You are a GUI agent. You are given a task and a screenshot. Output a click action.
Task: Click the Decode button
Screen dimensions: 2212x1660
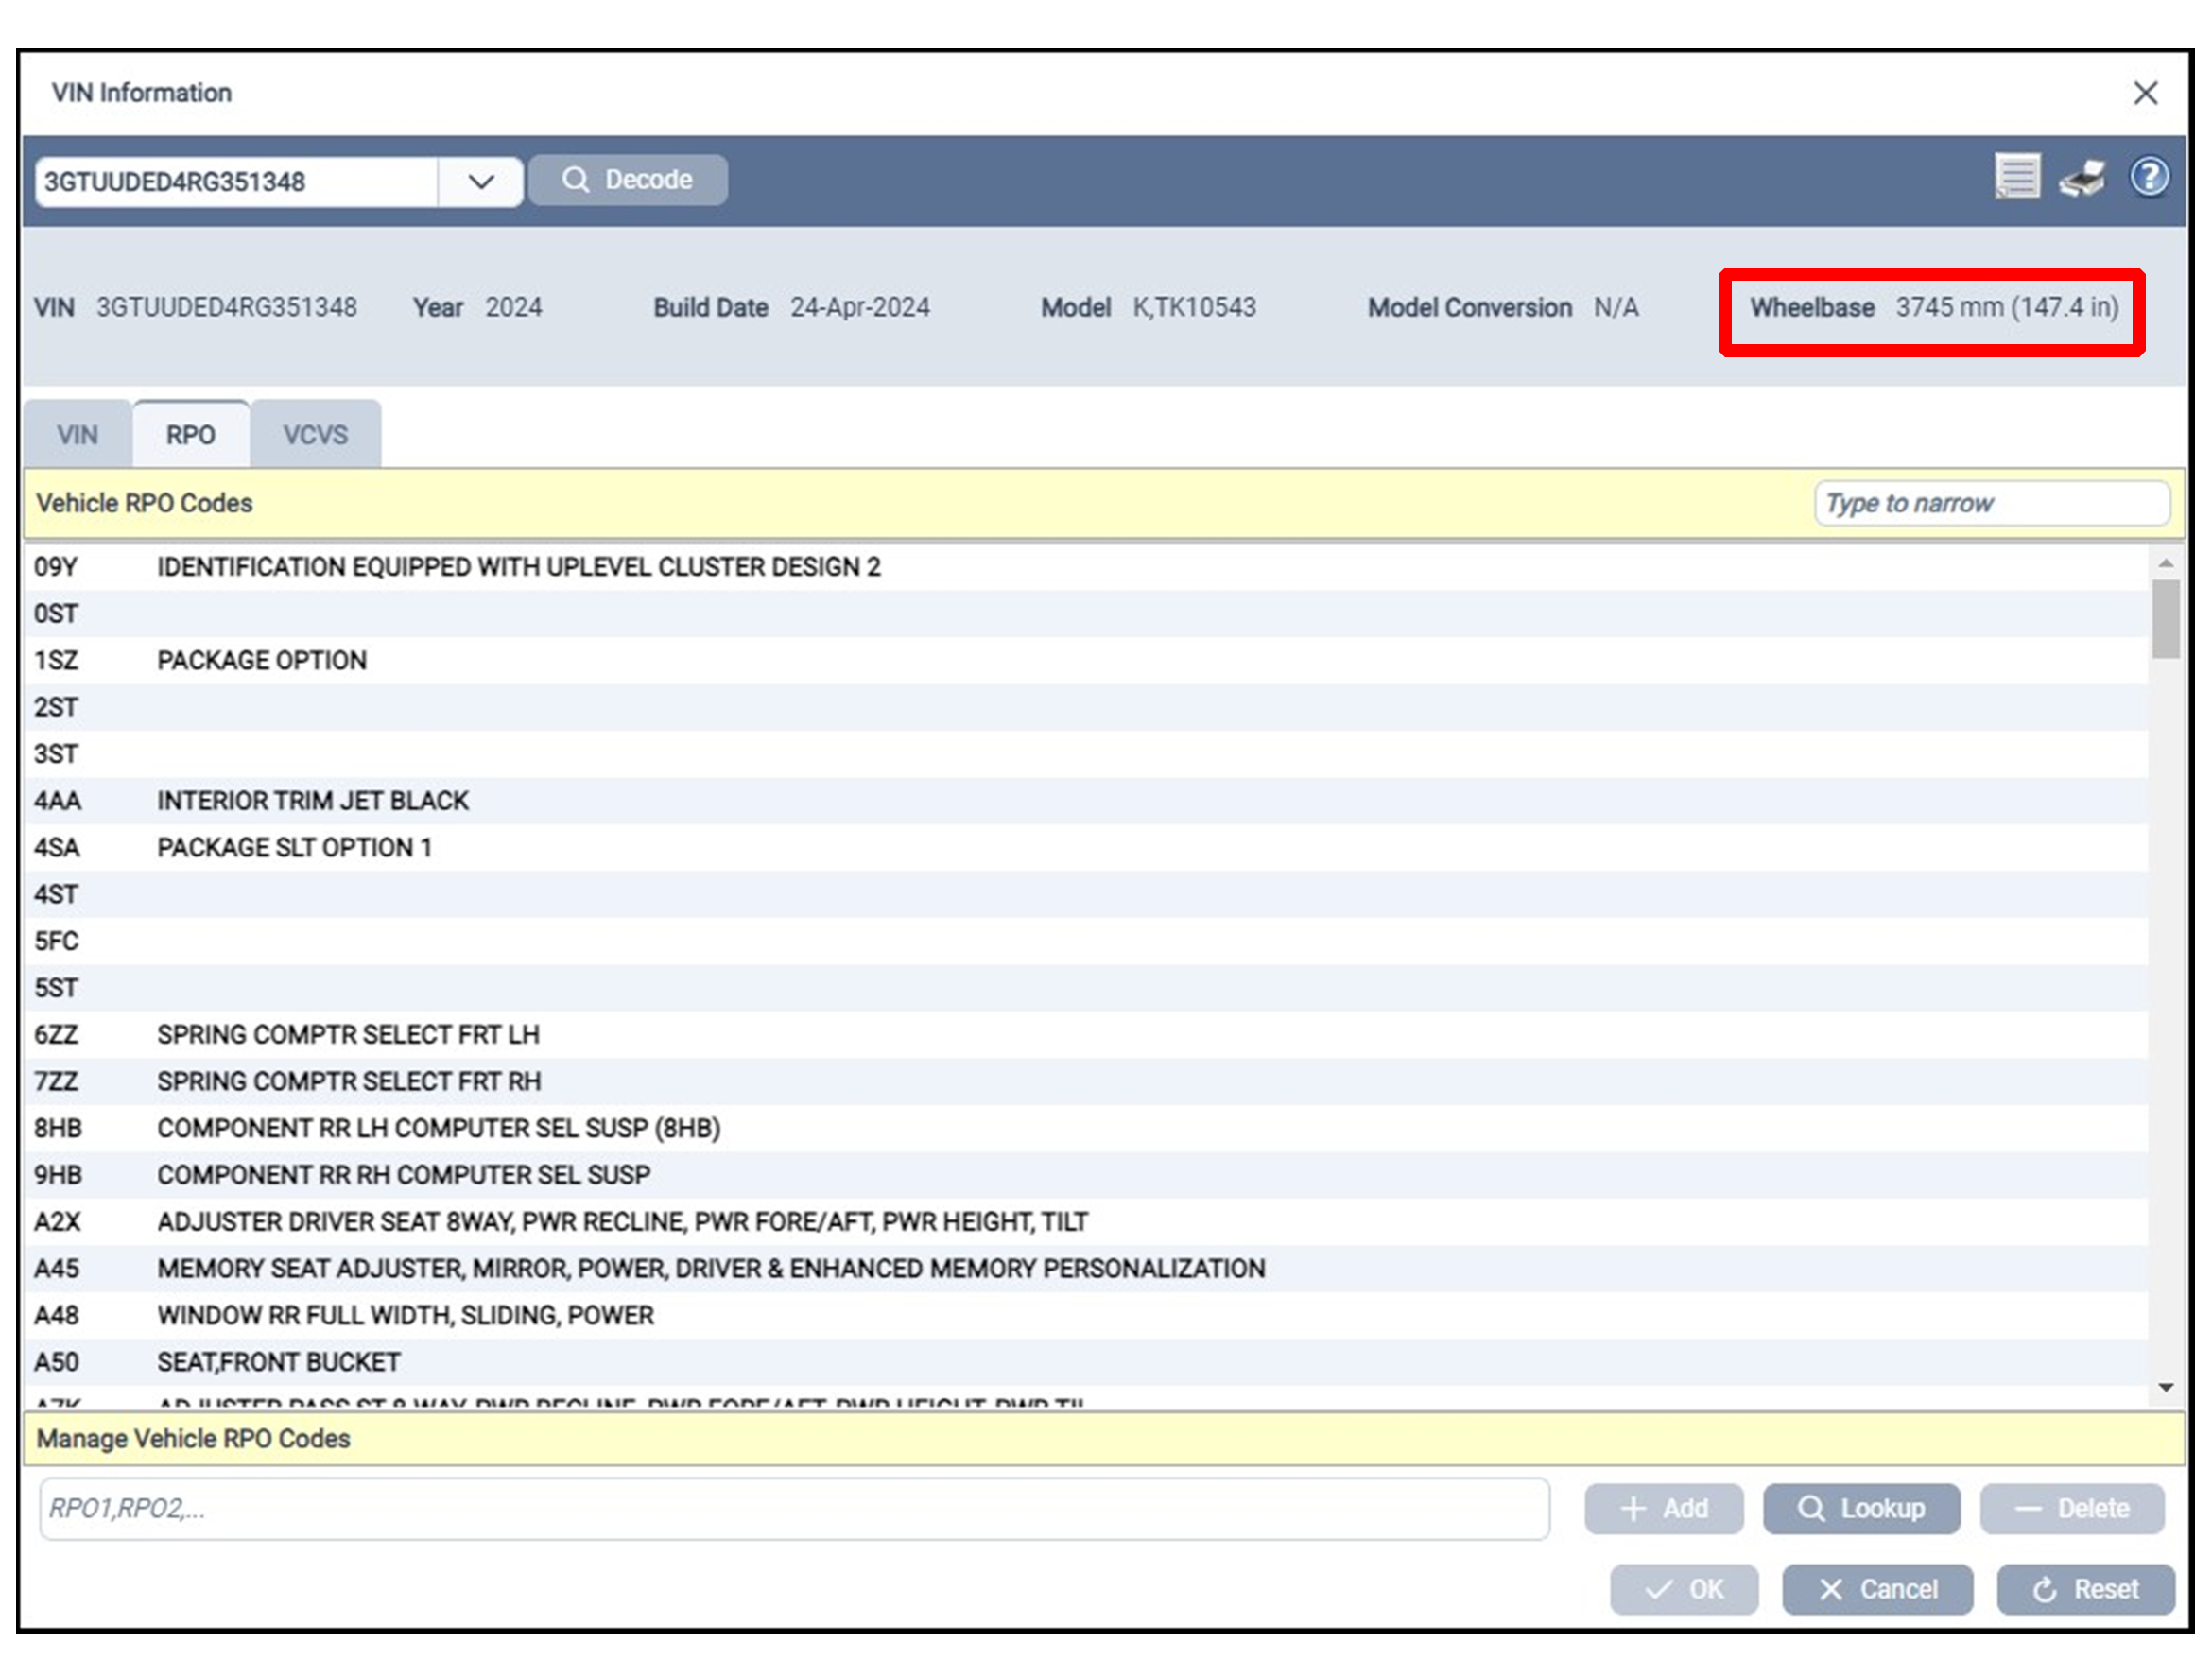[628, 180]
